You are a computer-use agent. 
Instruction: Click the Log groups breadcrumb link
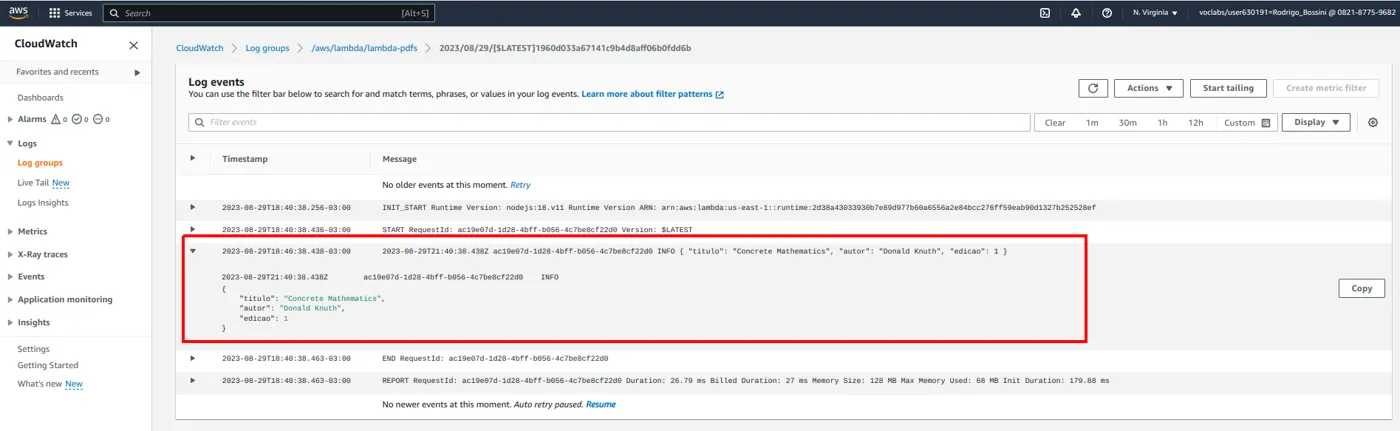tap(267, 48)
